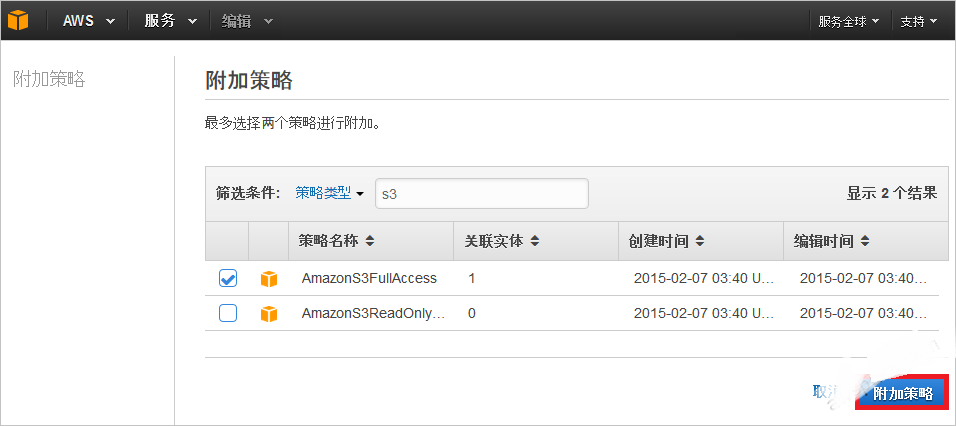
Task: Click the 显示 2 个结果 count text
Action: coord(891,194)
